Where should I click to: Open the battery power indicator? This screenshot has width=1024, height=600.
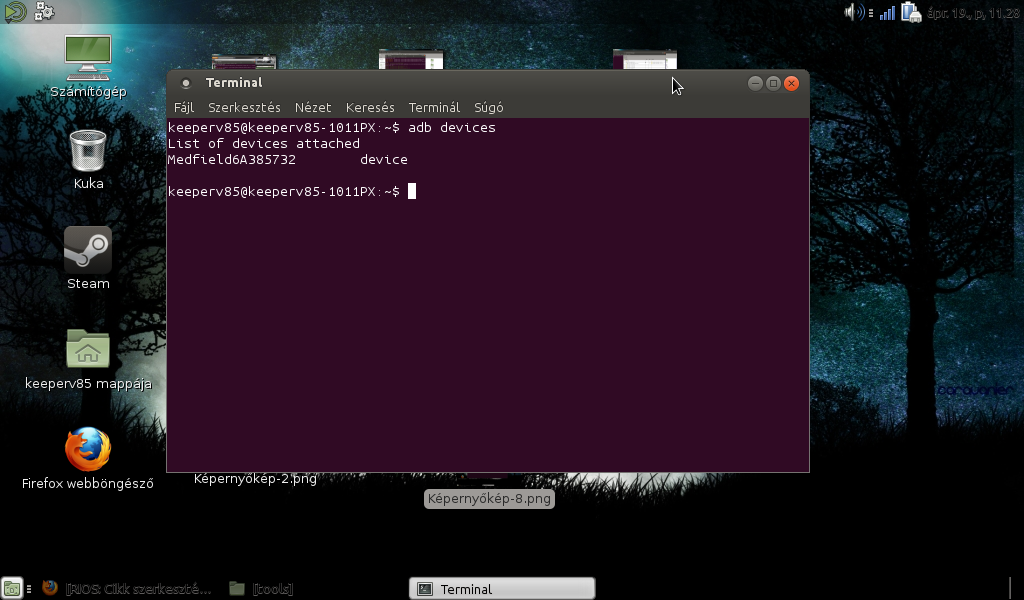click(910, 12)
